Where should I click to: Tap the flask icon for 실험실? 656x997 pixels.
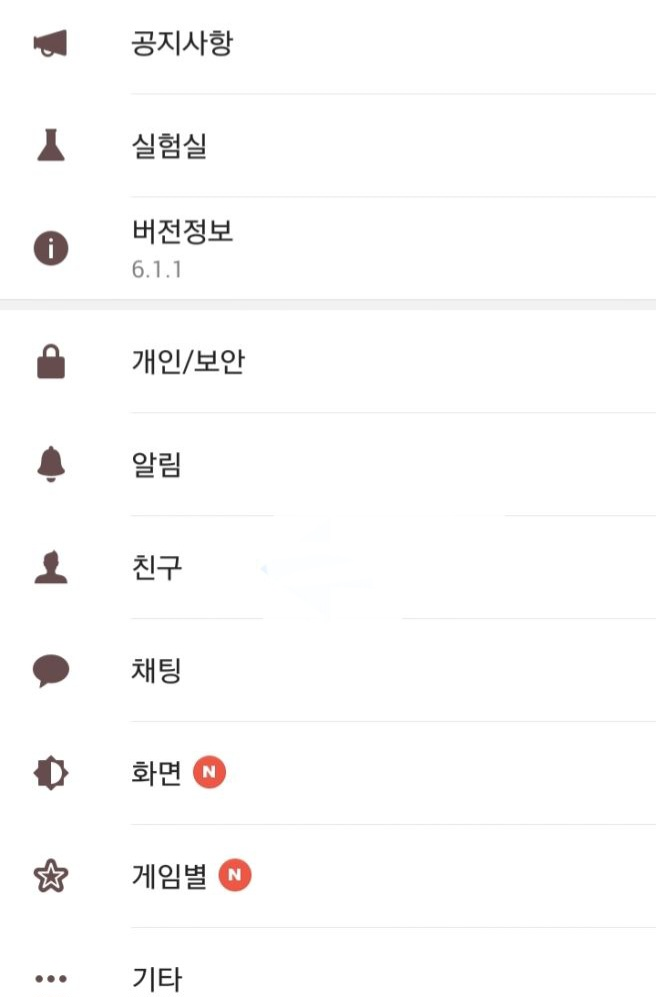point(51,147)
